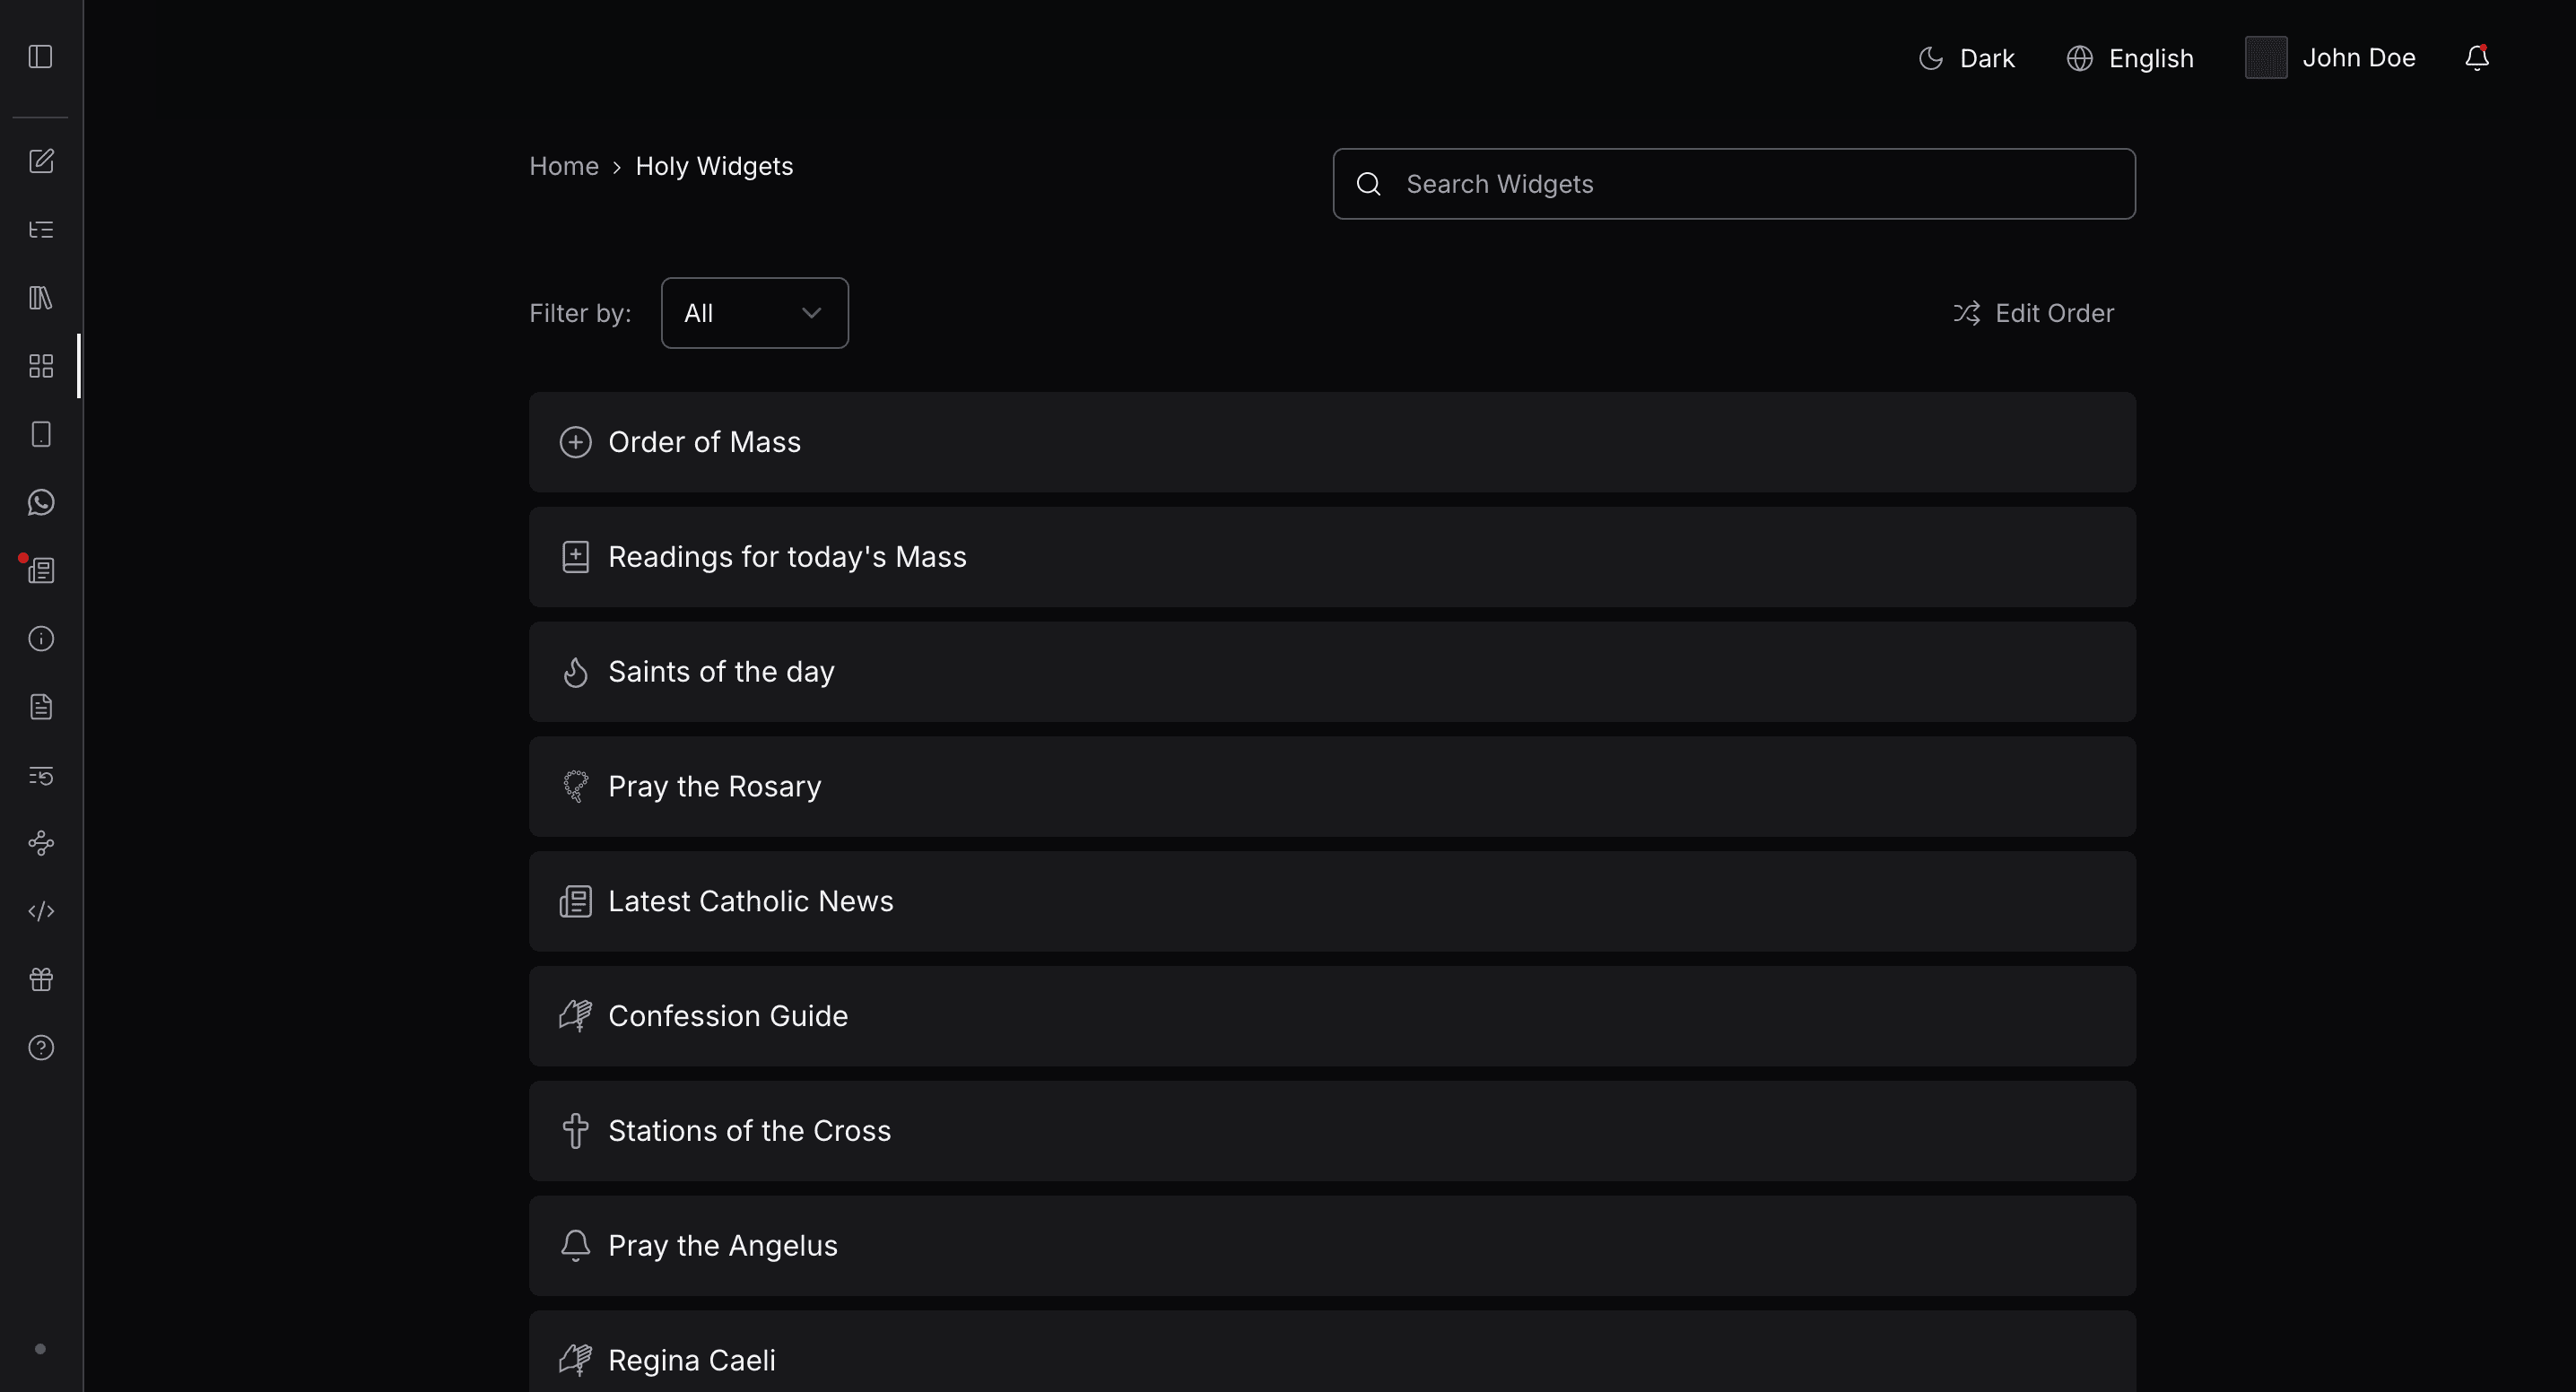Open the English language selector

click(x=2130, y=58)
